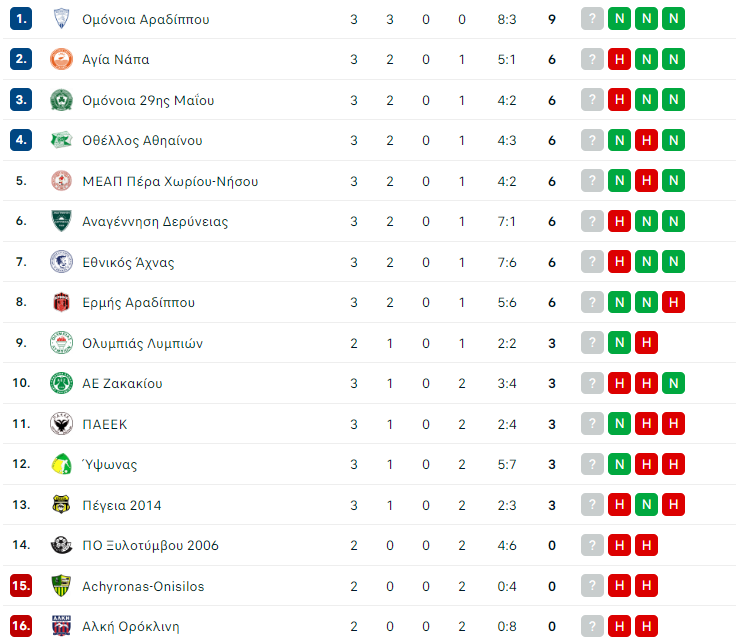The image size is (736, 643).
Task: Click the Οθέλλος Αθηαίνου team logo
Action: (x=61, y=140)
